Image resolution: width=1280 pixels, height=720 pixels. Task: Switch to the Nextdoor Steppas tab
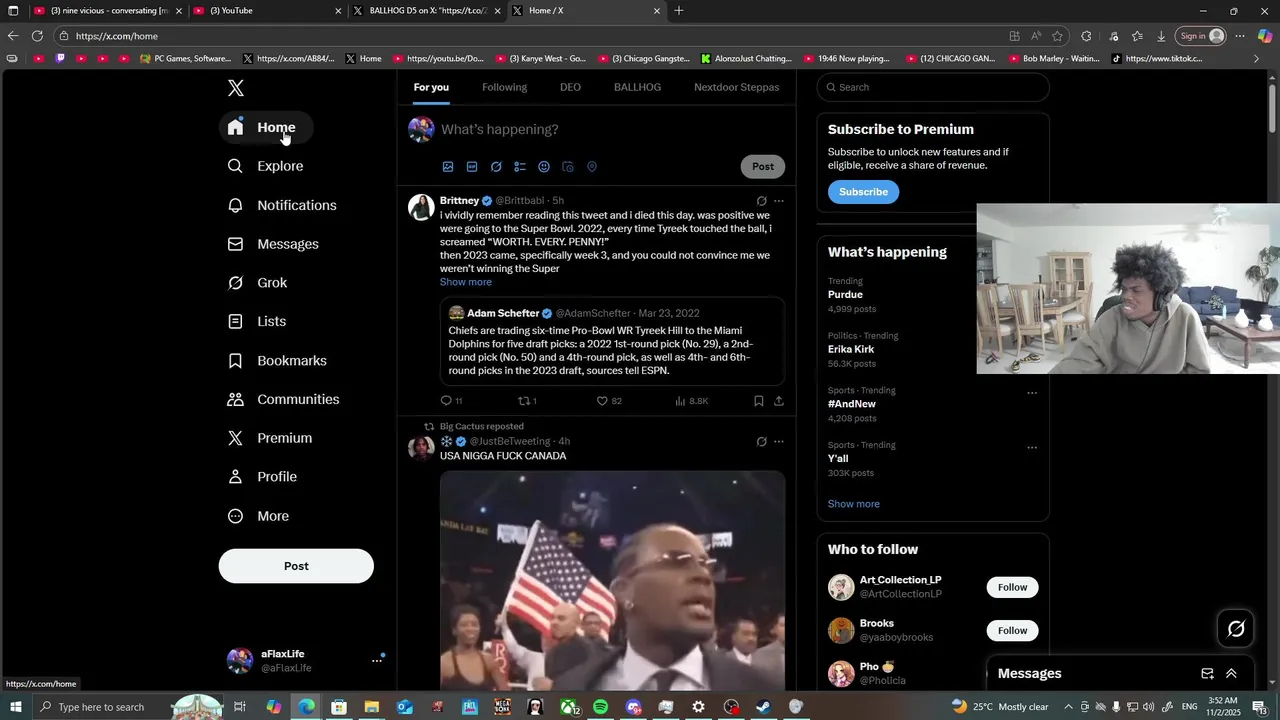737,87
